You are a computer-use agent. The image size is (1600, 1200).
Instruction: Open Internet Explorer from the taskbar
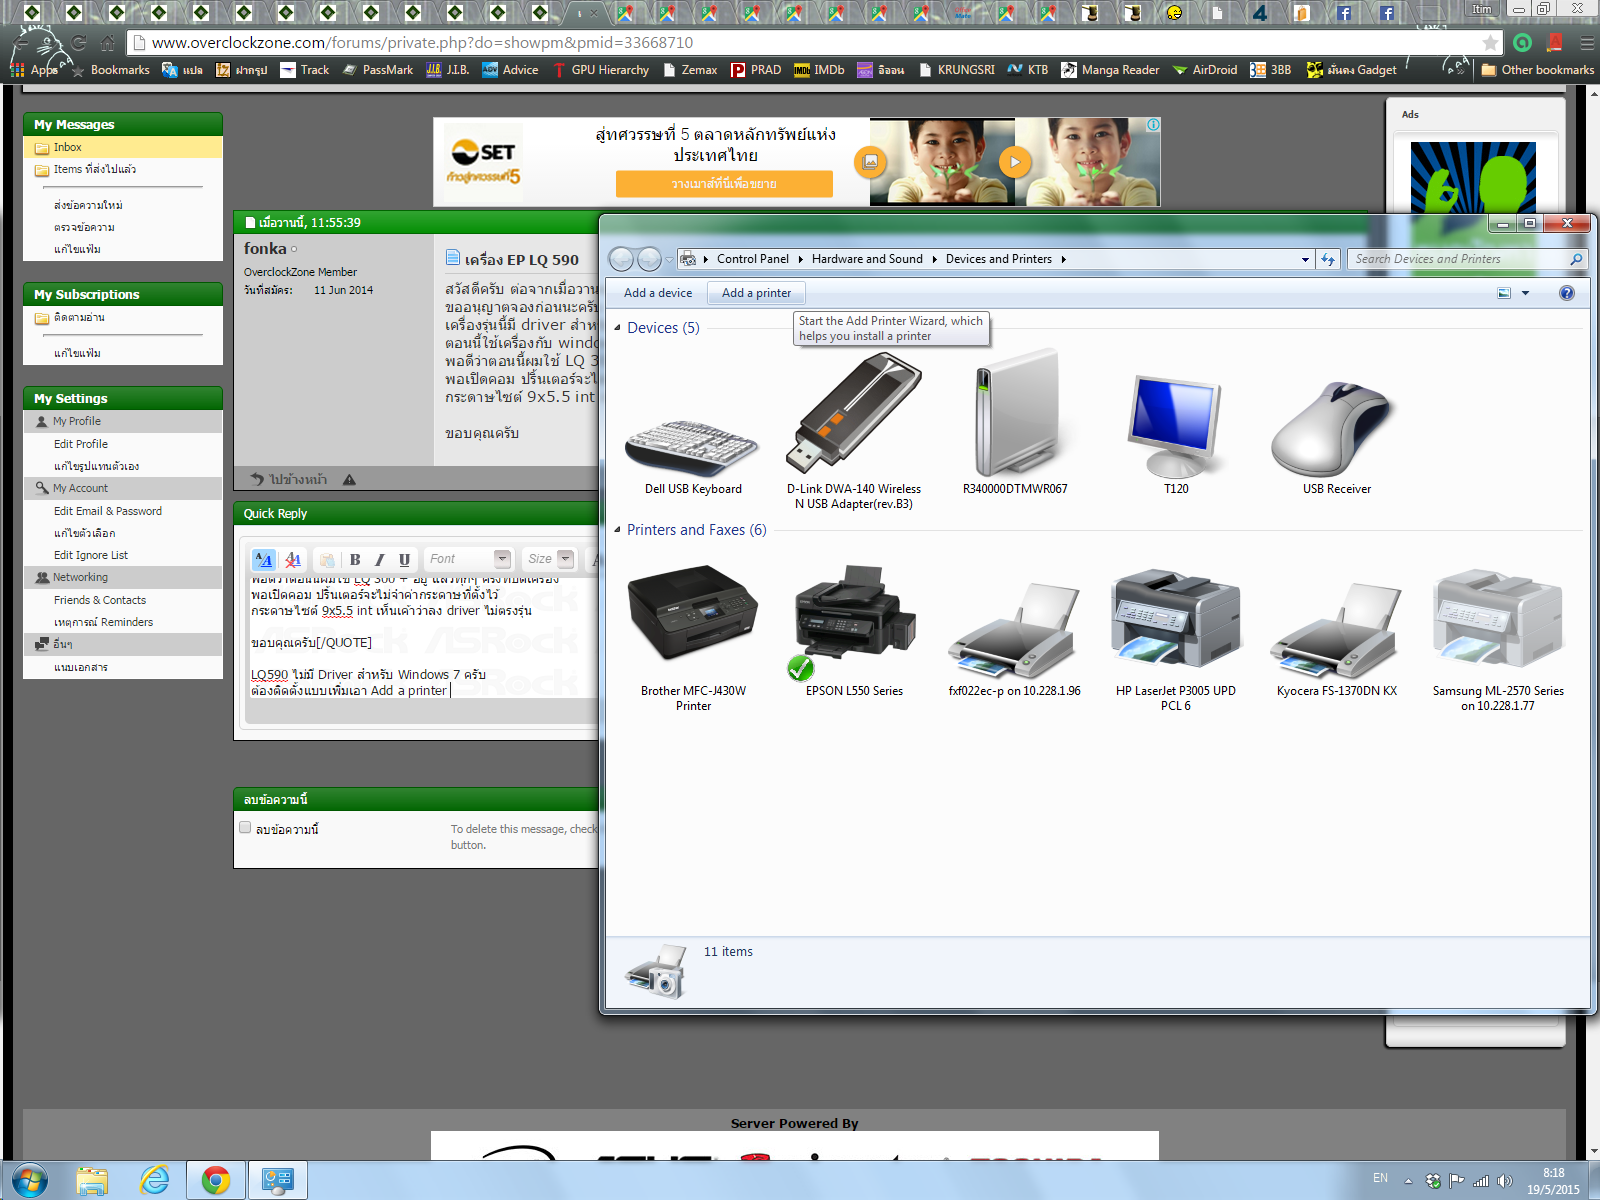tap(155, 1180)
